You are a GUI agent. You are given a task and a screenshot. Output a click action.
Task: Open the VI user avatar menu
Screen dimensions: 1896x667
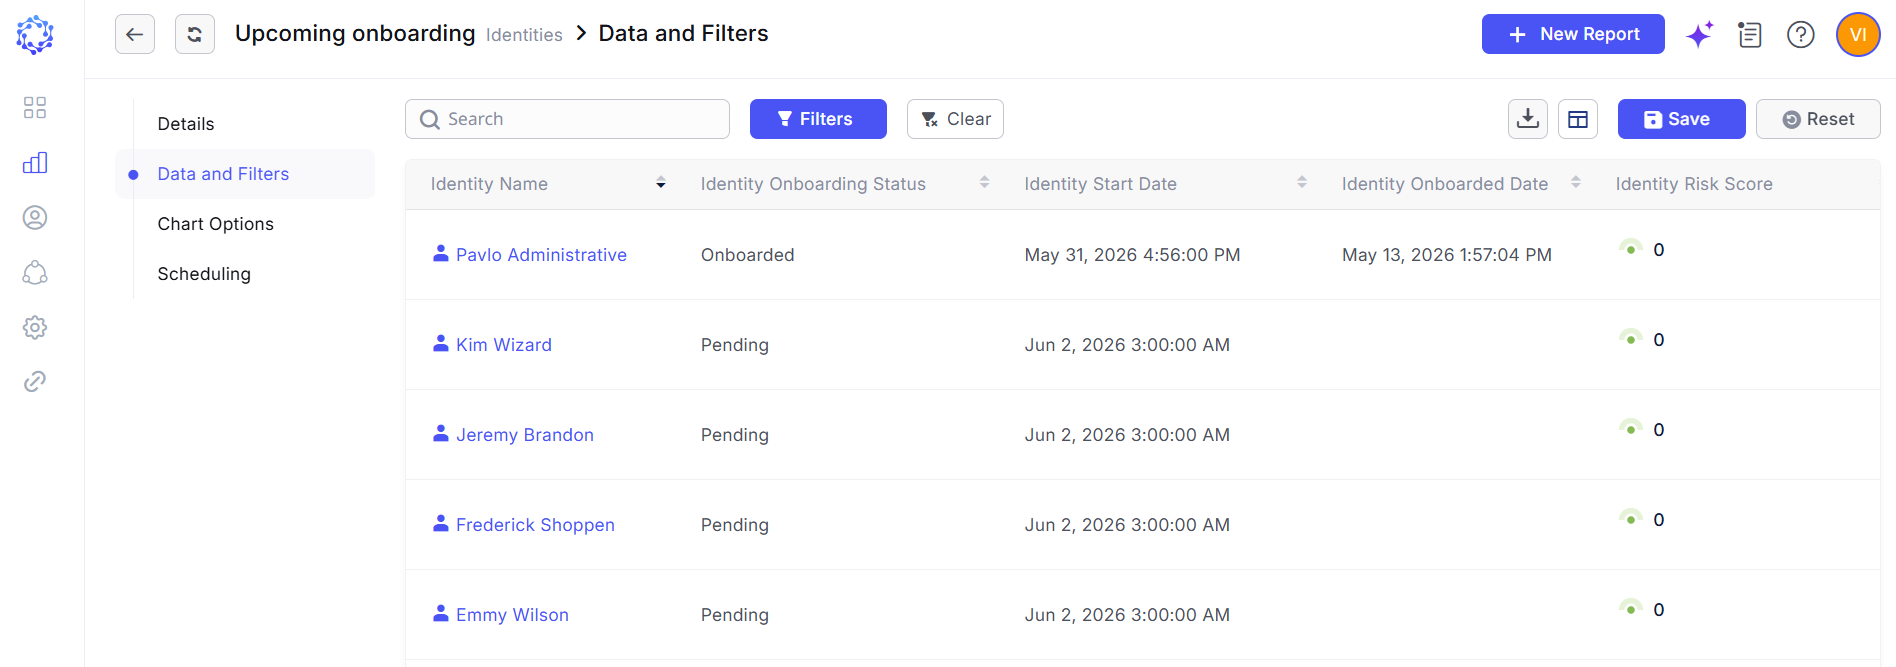(x=1858, y=35)
